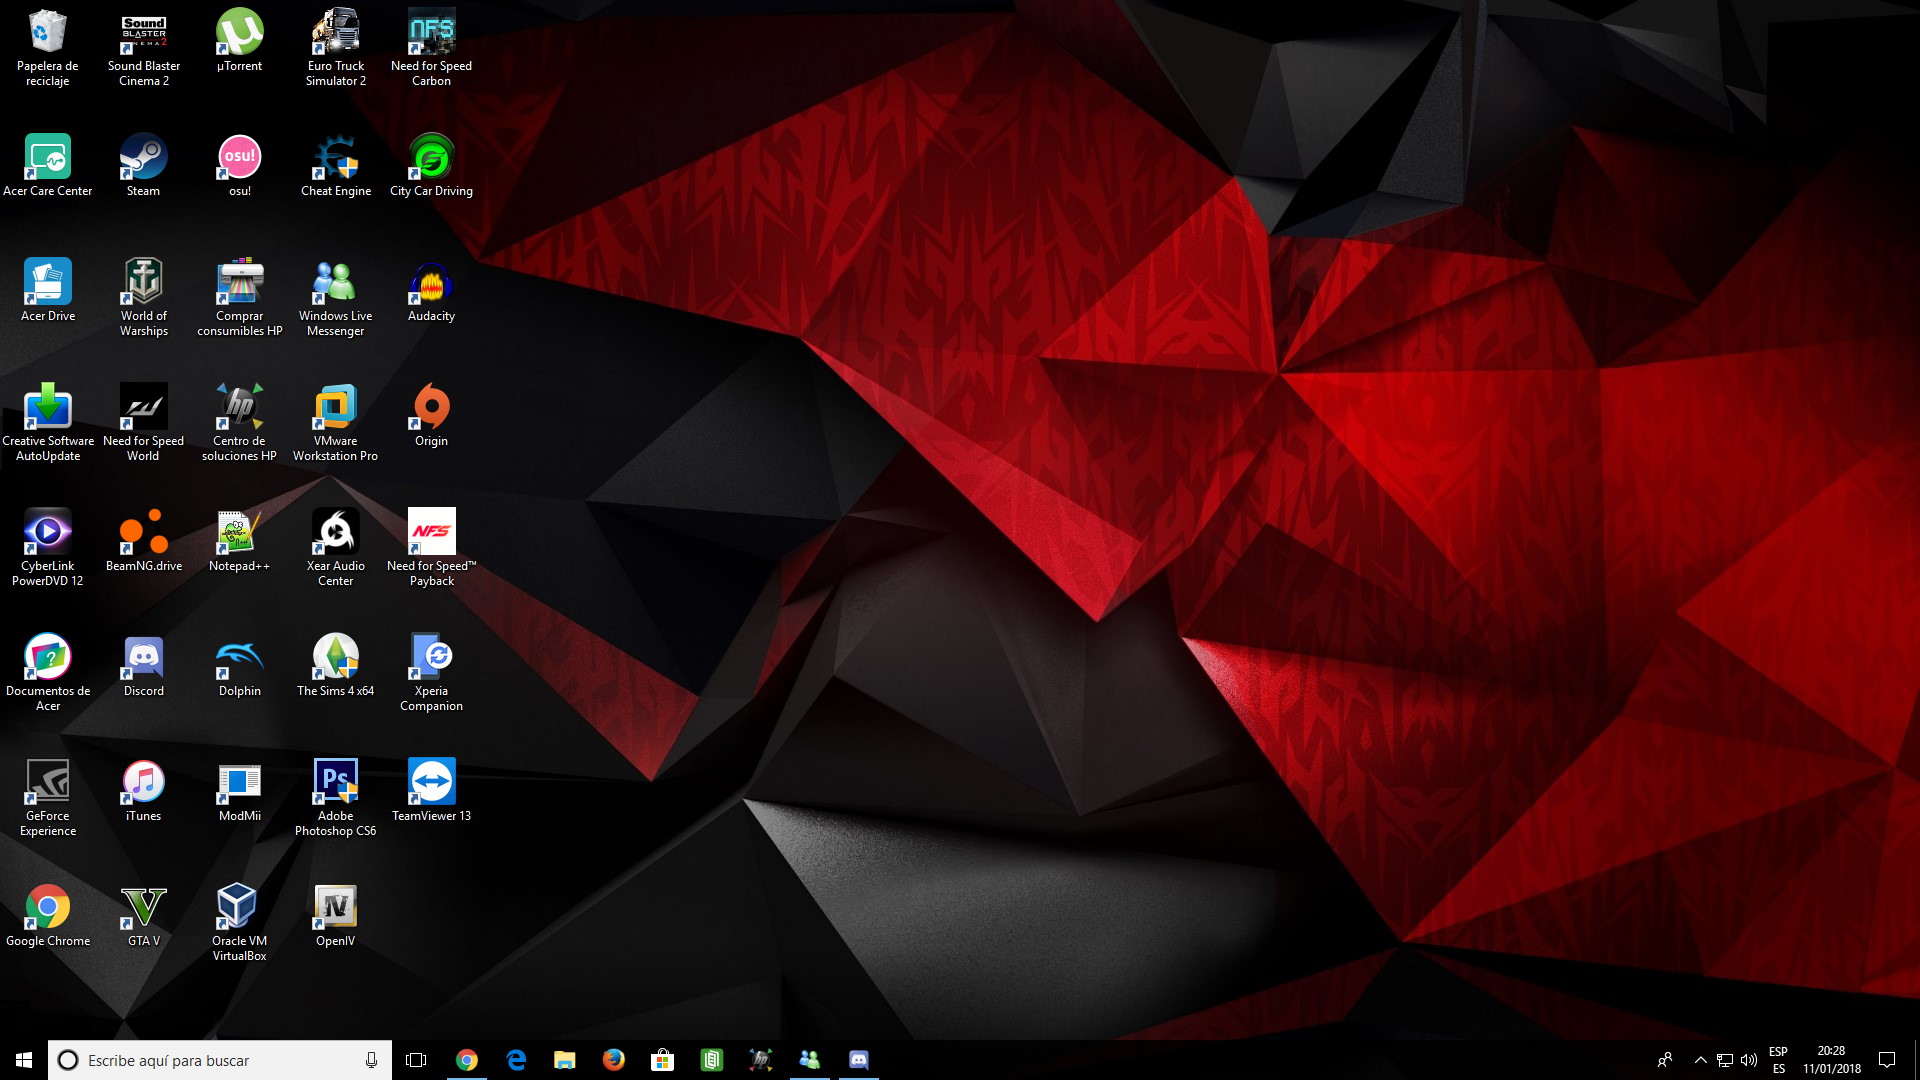Select VMware Workstation Pro icon
This screenshot has width=1920, height=1080.
(336, 422)
